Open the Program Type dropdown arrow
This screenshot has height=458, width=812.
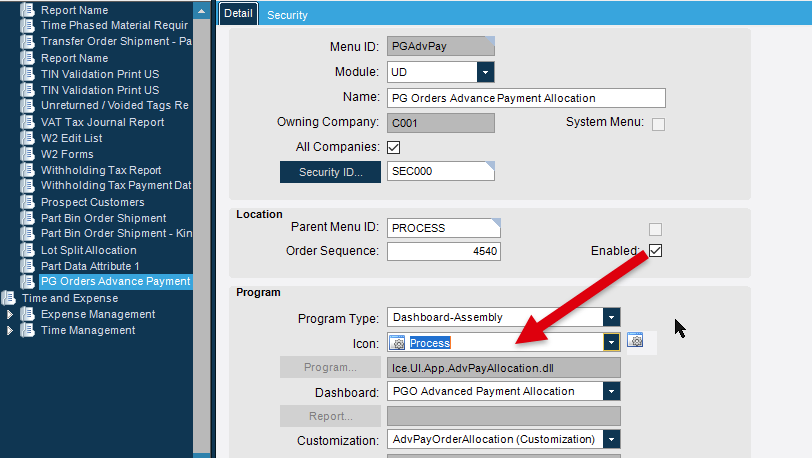(611, 317)
